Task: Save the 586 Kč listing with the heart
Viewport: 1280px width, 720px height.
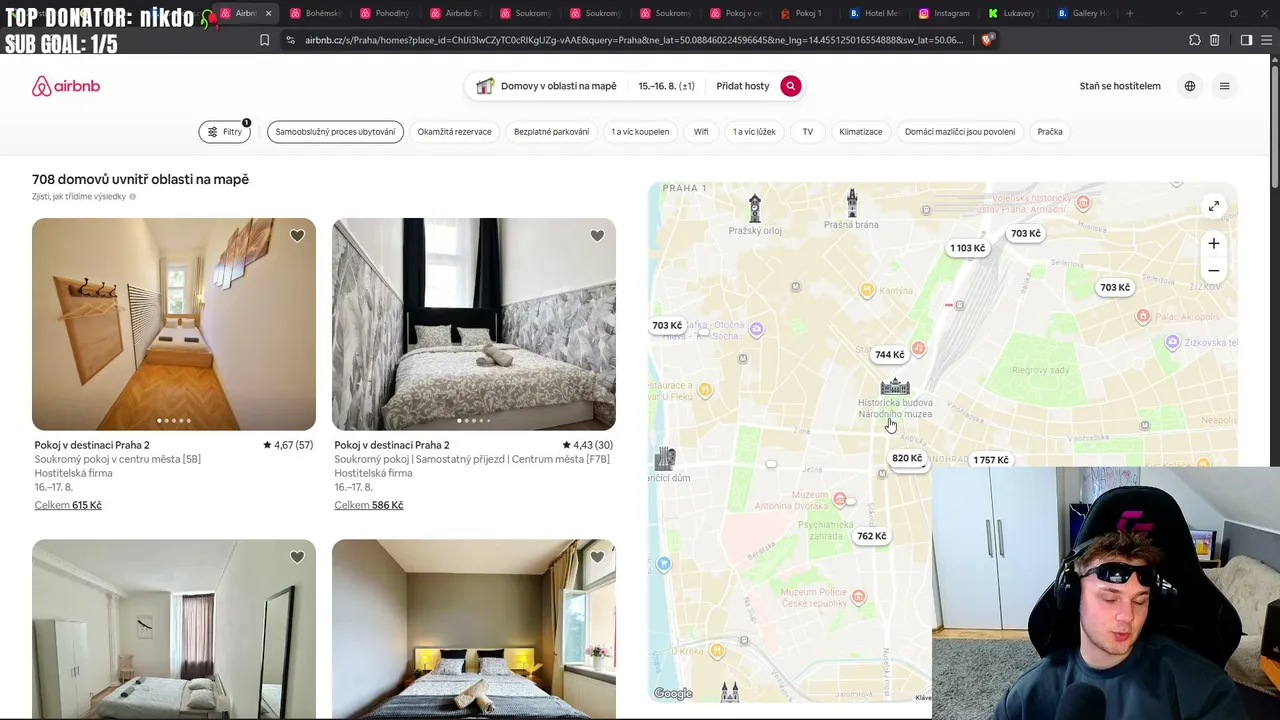Action: (597, 236)
